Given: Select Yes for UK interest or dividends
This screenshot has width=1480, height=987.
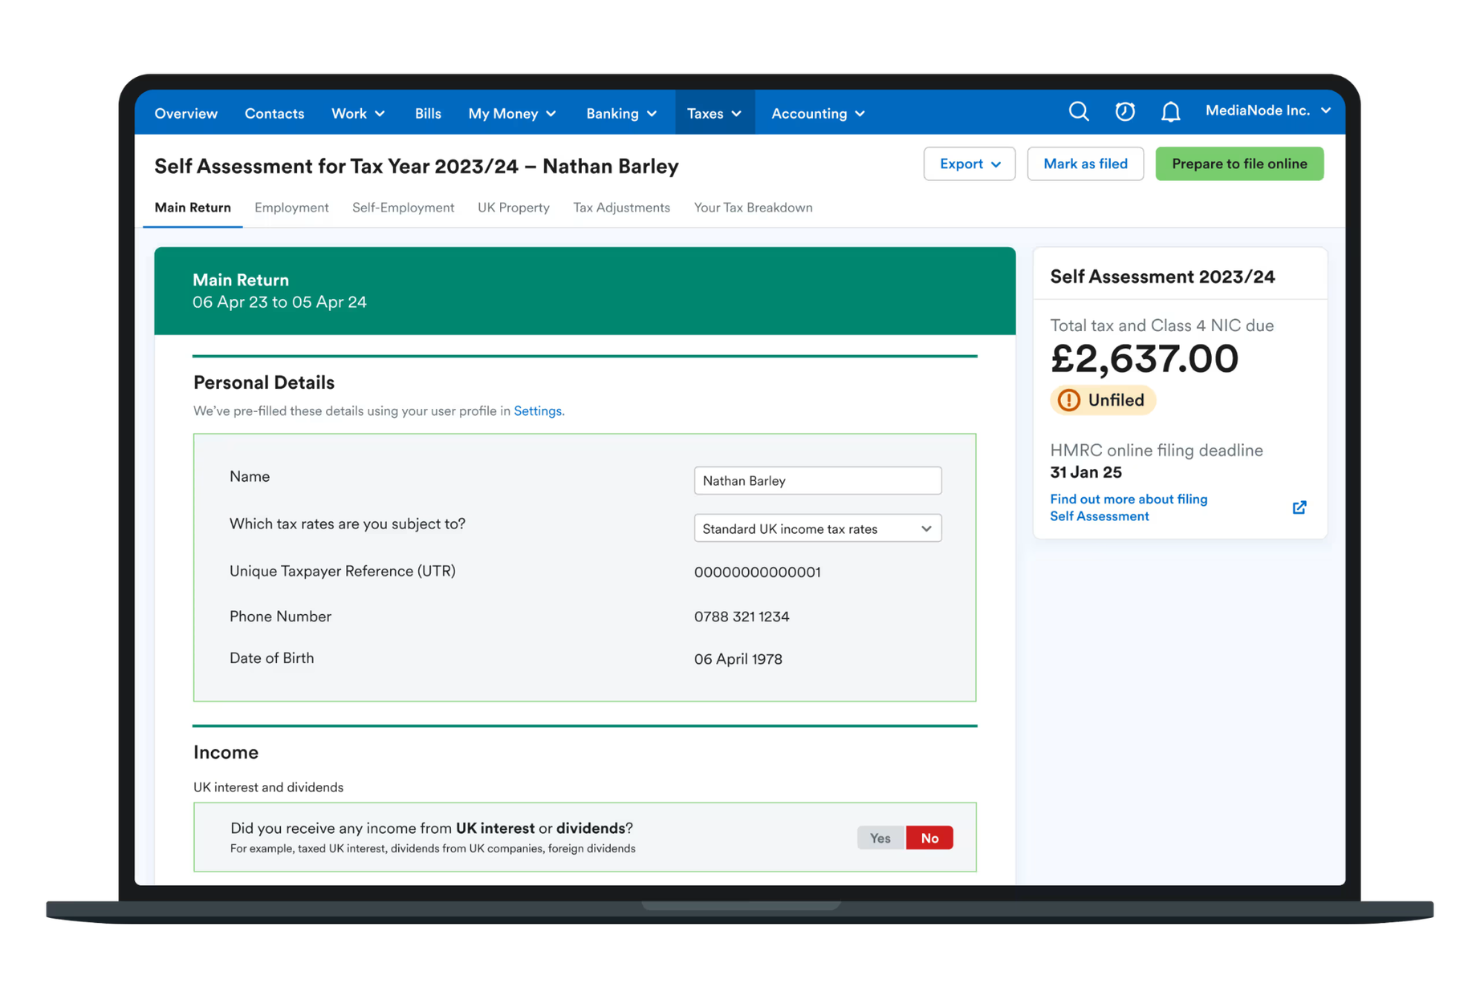Looking at the screenshot, I should 880,838.
